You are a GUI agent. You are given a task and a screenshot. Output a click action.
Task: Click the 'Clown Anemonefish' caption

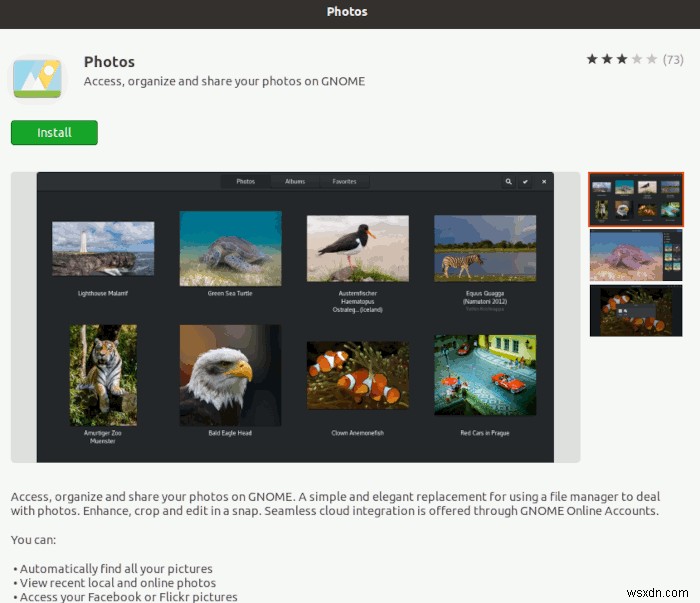(358, 433)
